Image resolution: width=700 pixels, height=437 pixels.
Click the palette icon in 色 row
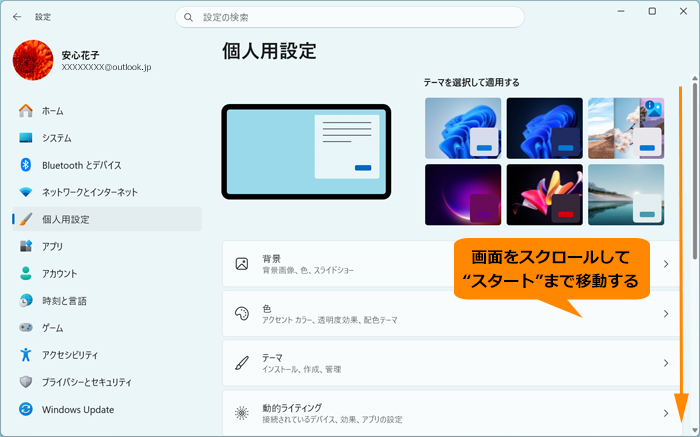click(242, 313)
